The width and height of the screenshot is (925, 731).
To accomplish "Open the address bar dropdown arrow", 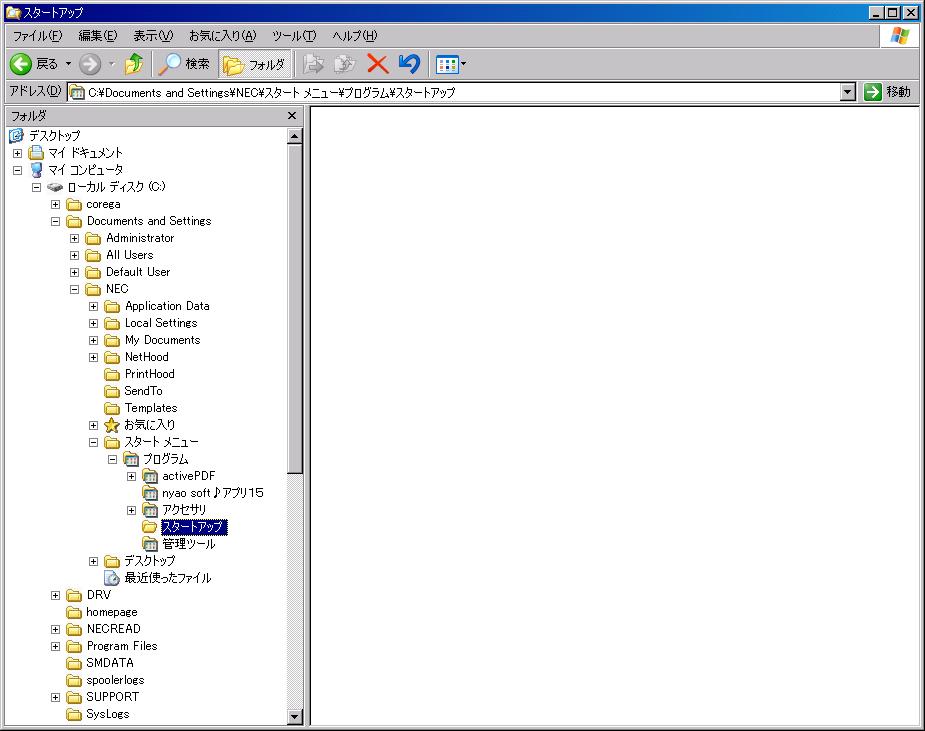I will tap(848, 92).
